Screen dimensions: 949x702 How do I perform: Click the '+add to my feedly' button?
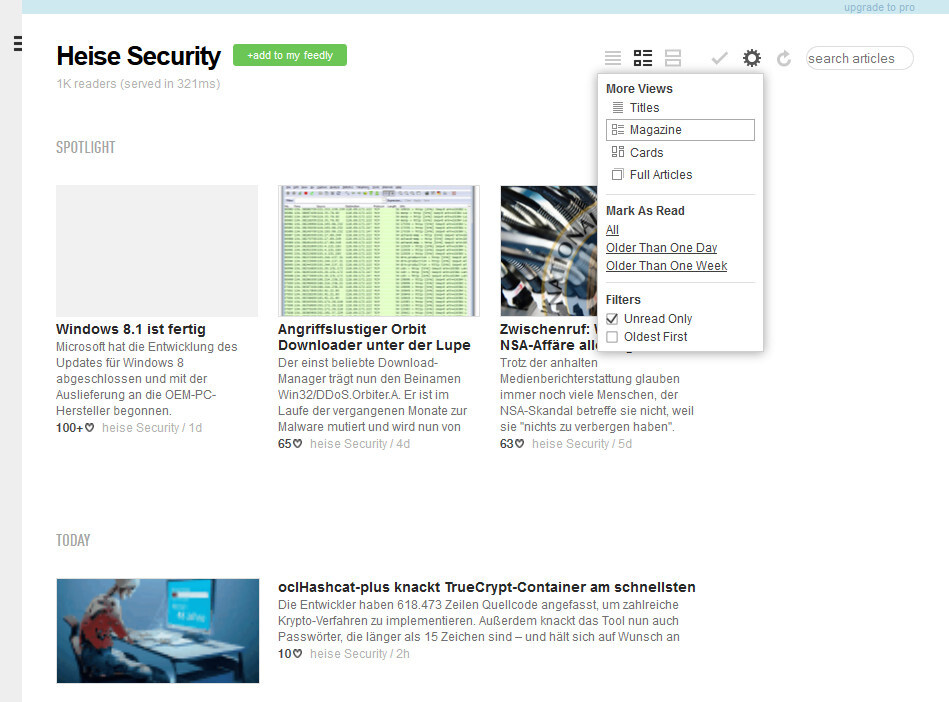(289, 55)
